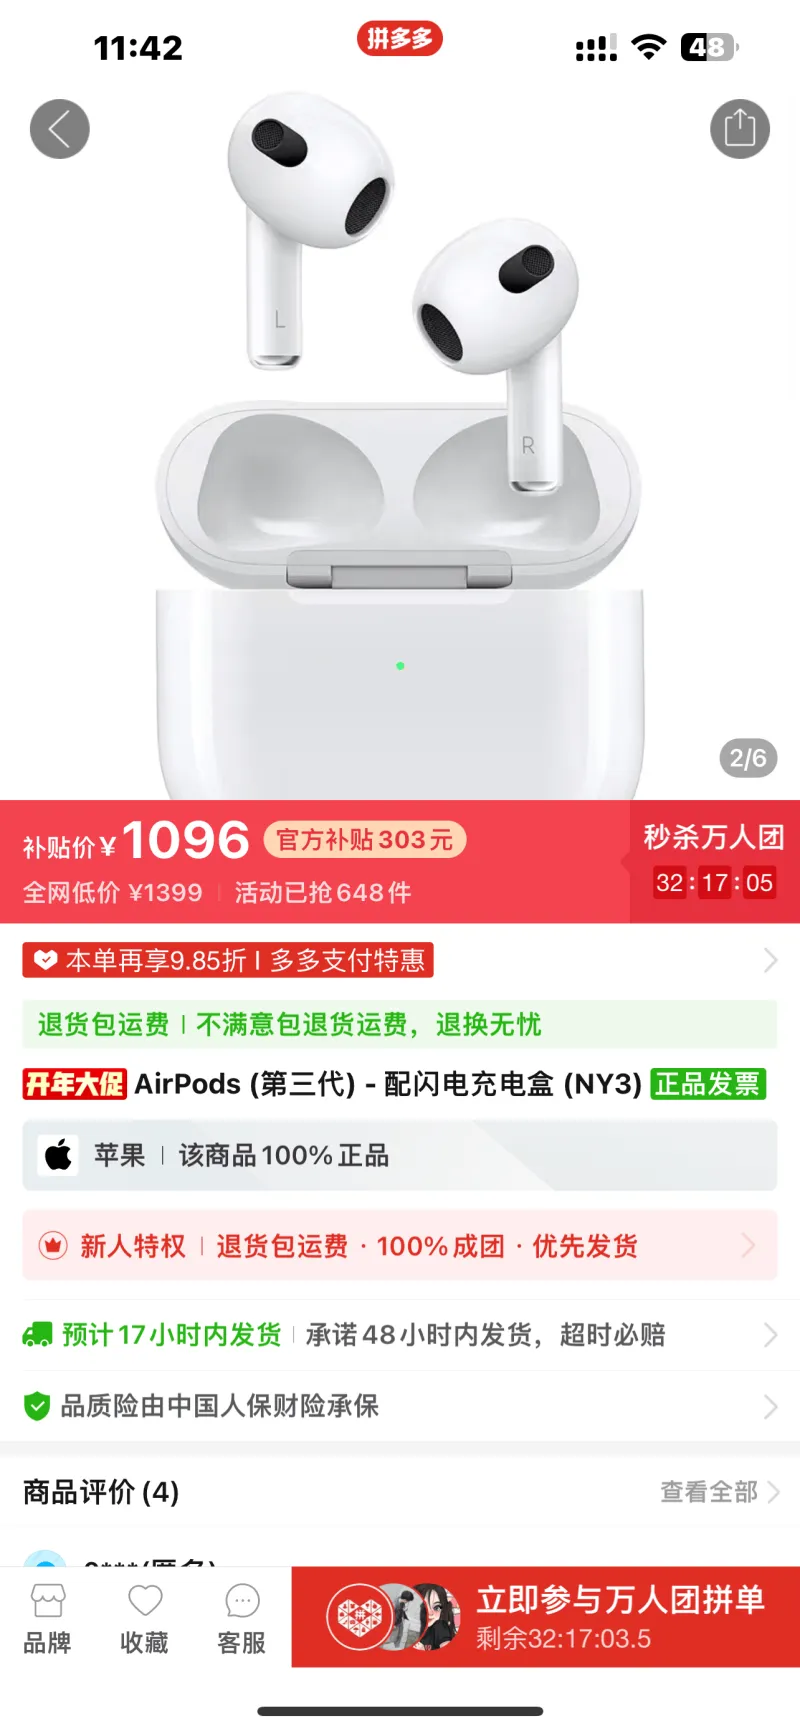Screen dimensions: 800x1731
Task: Expand the 品质险 insurance row chevron
Action: click(770, 1406)
